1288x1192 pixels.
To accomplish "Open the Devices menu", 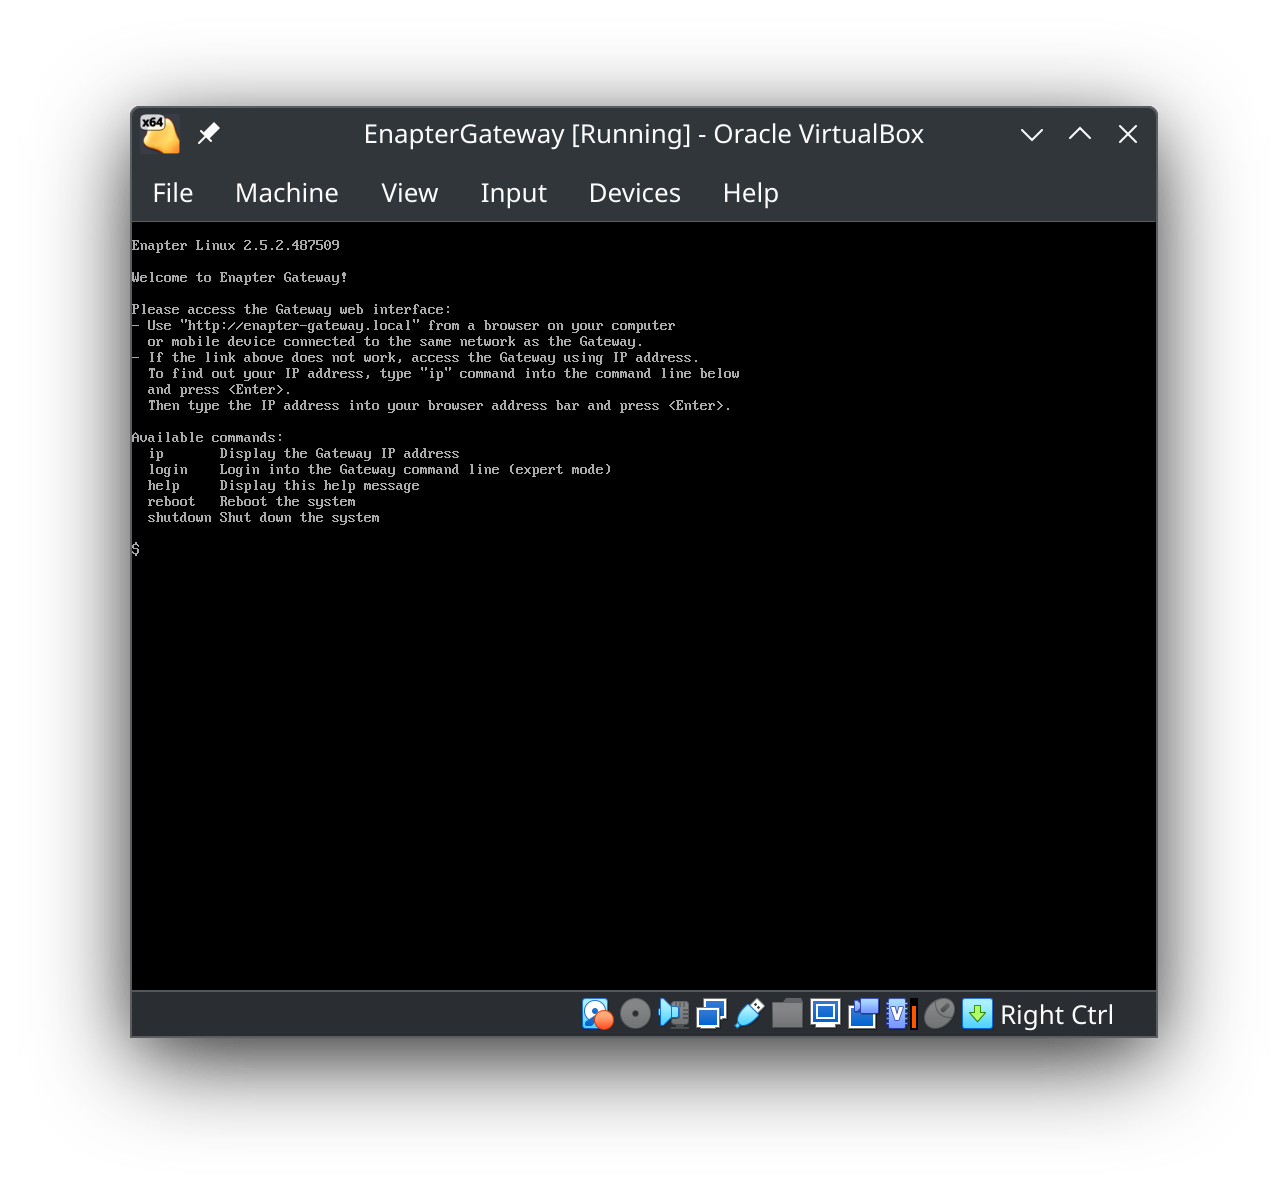I will pos(634,193).
